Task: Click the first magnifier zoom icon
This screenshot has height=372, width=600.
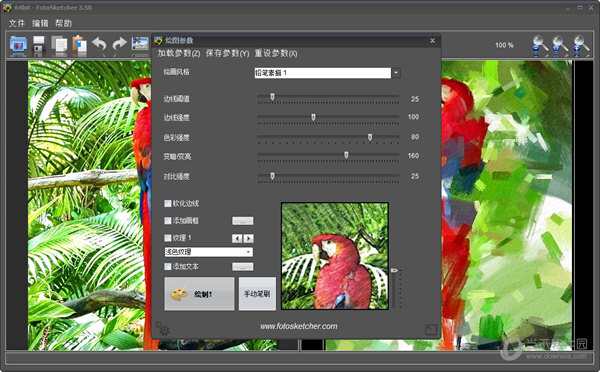Action: point(540,45)
